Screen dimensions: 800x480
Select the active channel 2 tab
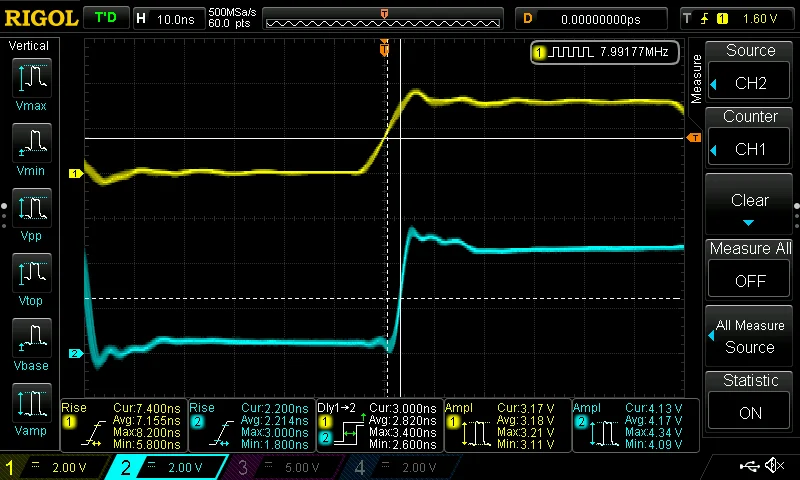(x=166, y=467)
